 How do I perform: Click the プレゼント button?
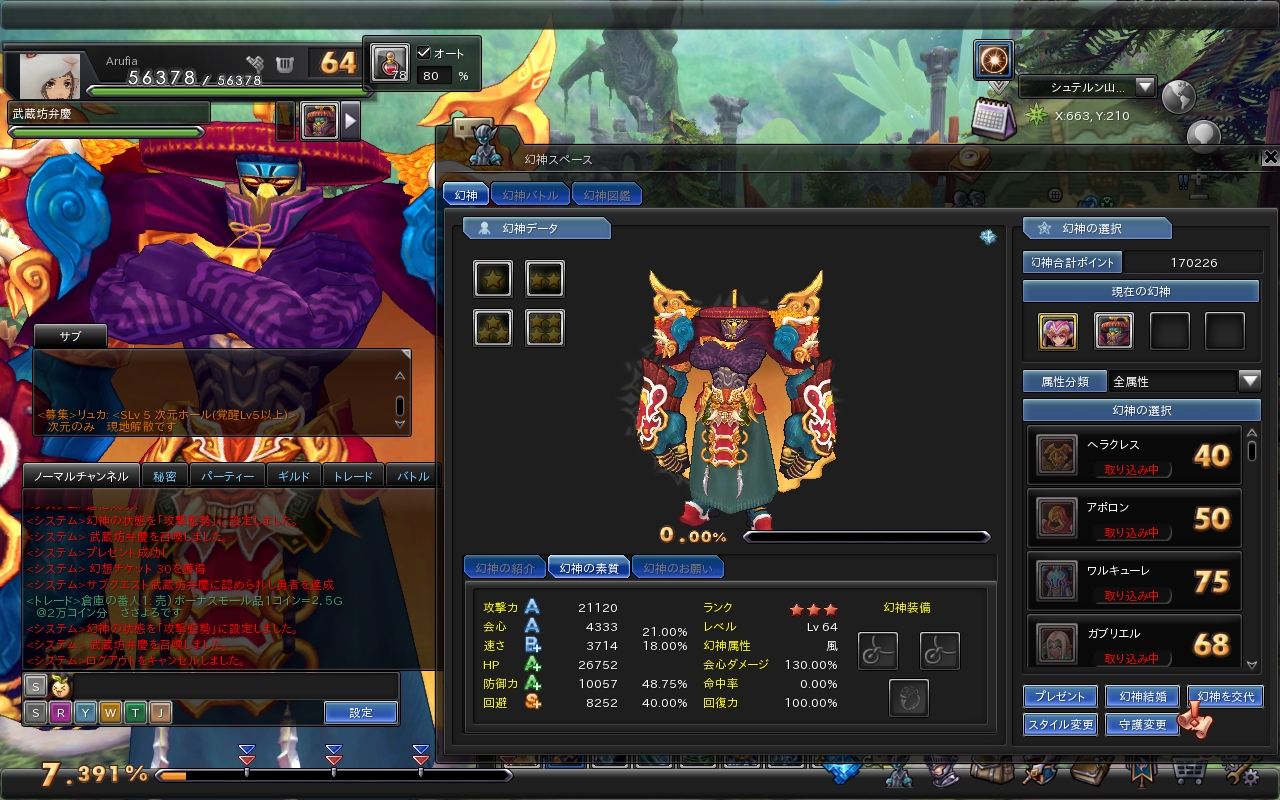(1059, 696)
